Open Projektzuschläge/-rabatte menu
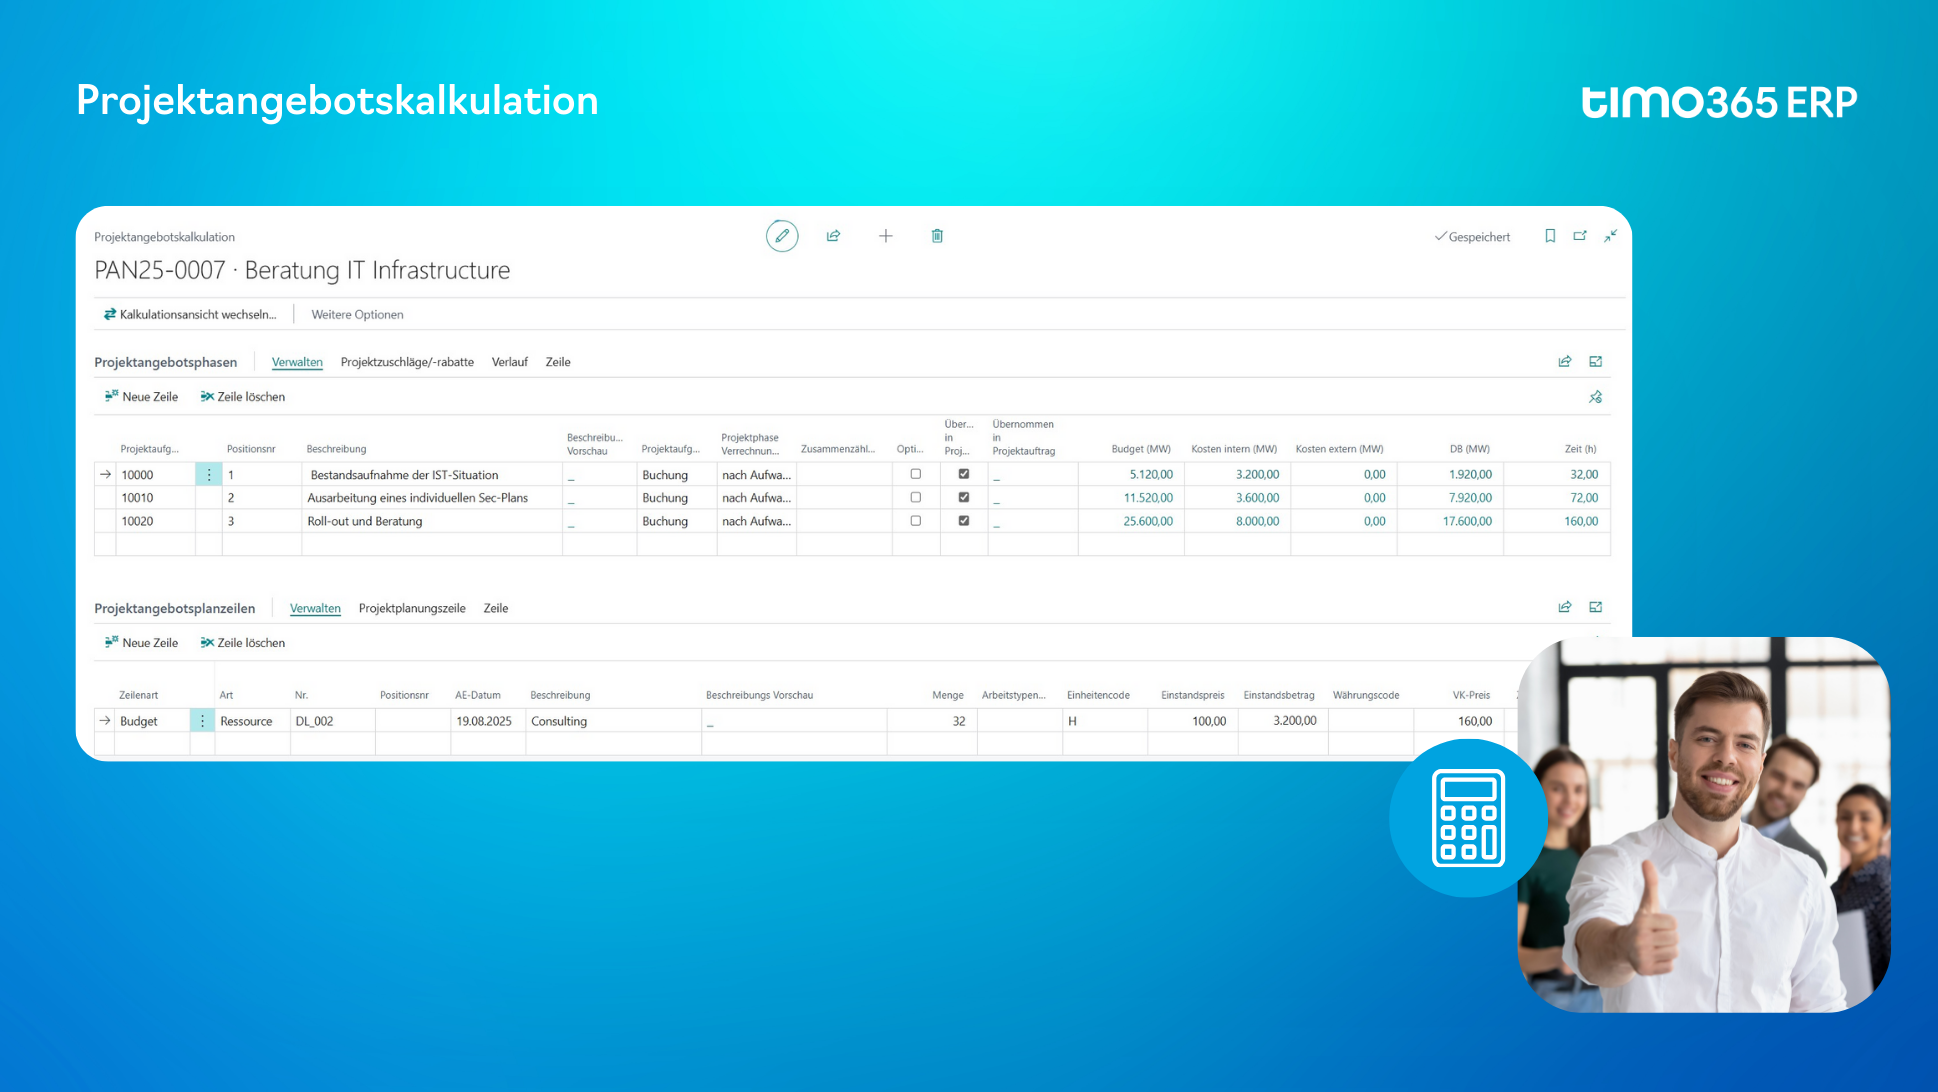The width and height of the screenshot is (1938, 1092). coord(407,362)
